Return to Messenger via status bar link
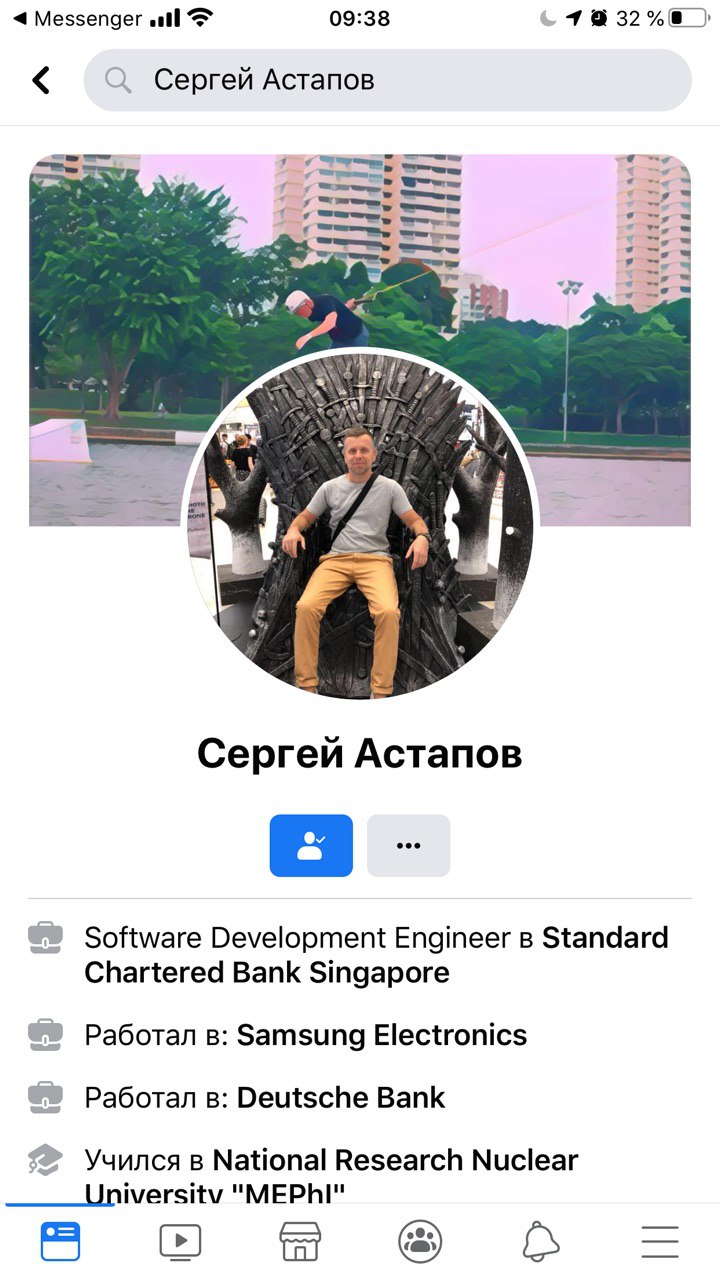 click(x=77, y=18)
